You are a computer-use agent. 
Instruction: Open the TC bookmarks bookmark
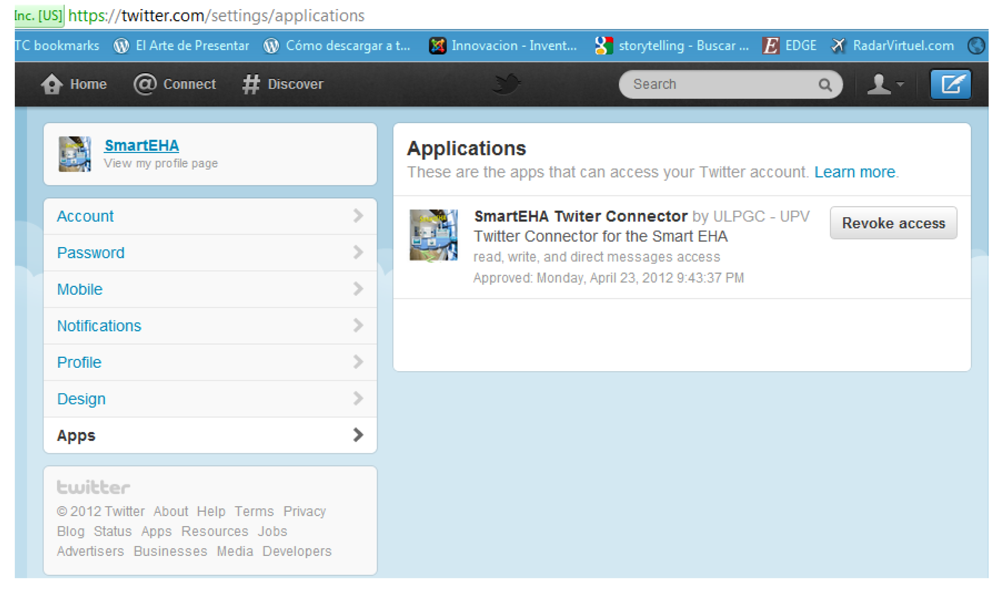(x=57, y=46)
